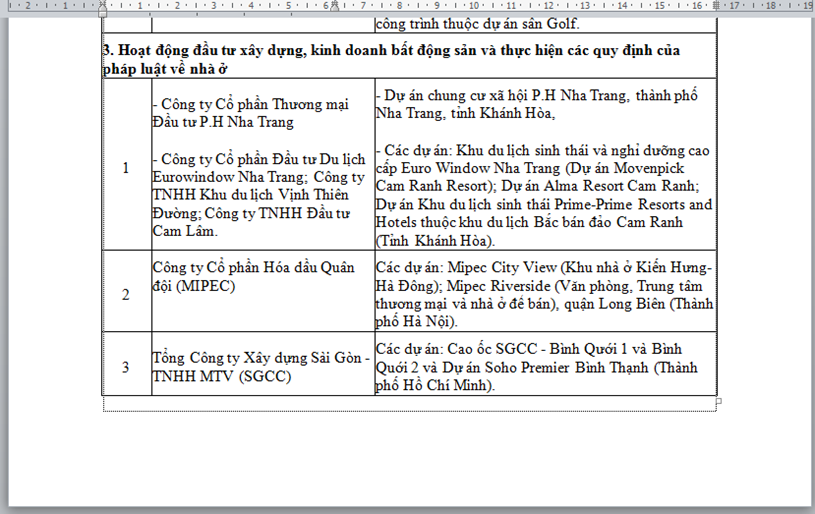Click the left indent marker on the ruler
This screenshot has width=815, height=514.
(x=102, y=10)
